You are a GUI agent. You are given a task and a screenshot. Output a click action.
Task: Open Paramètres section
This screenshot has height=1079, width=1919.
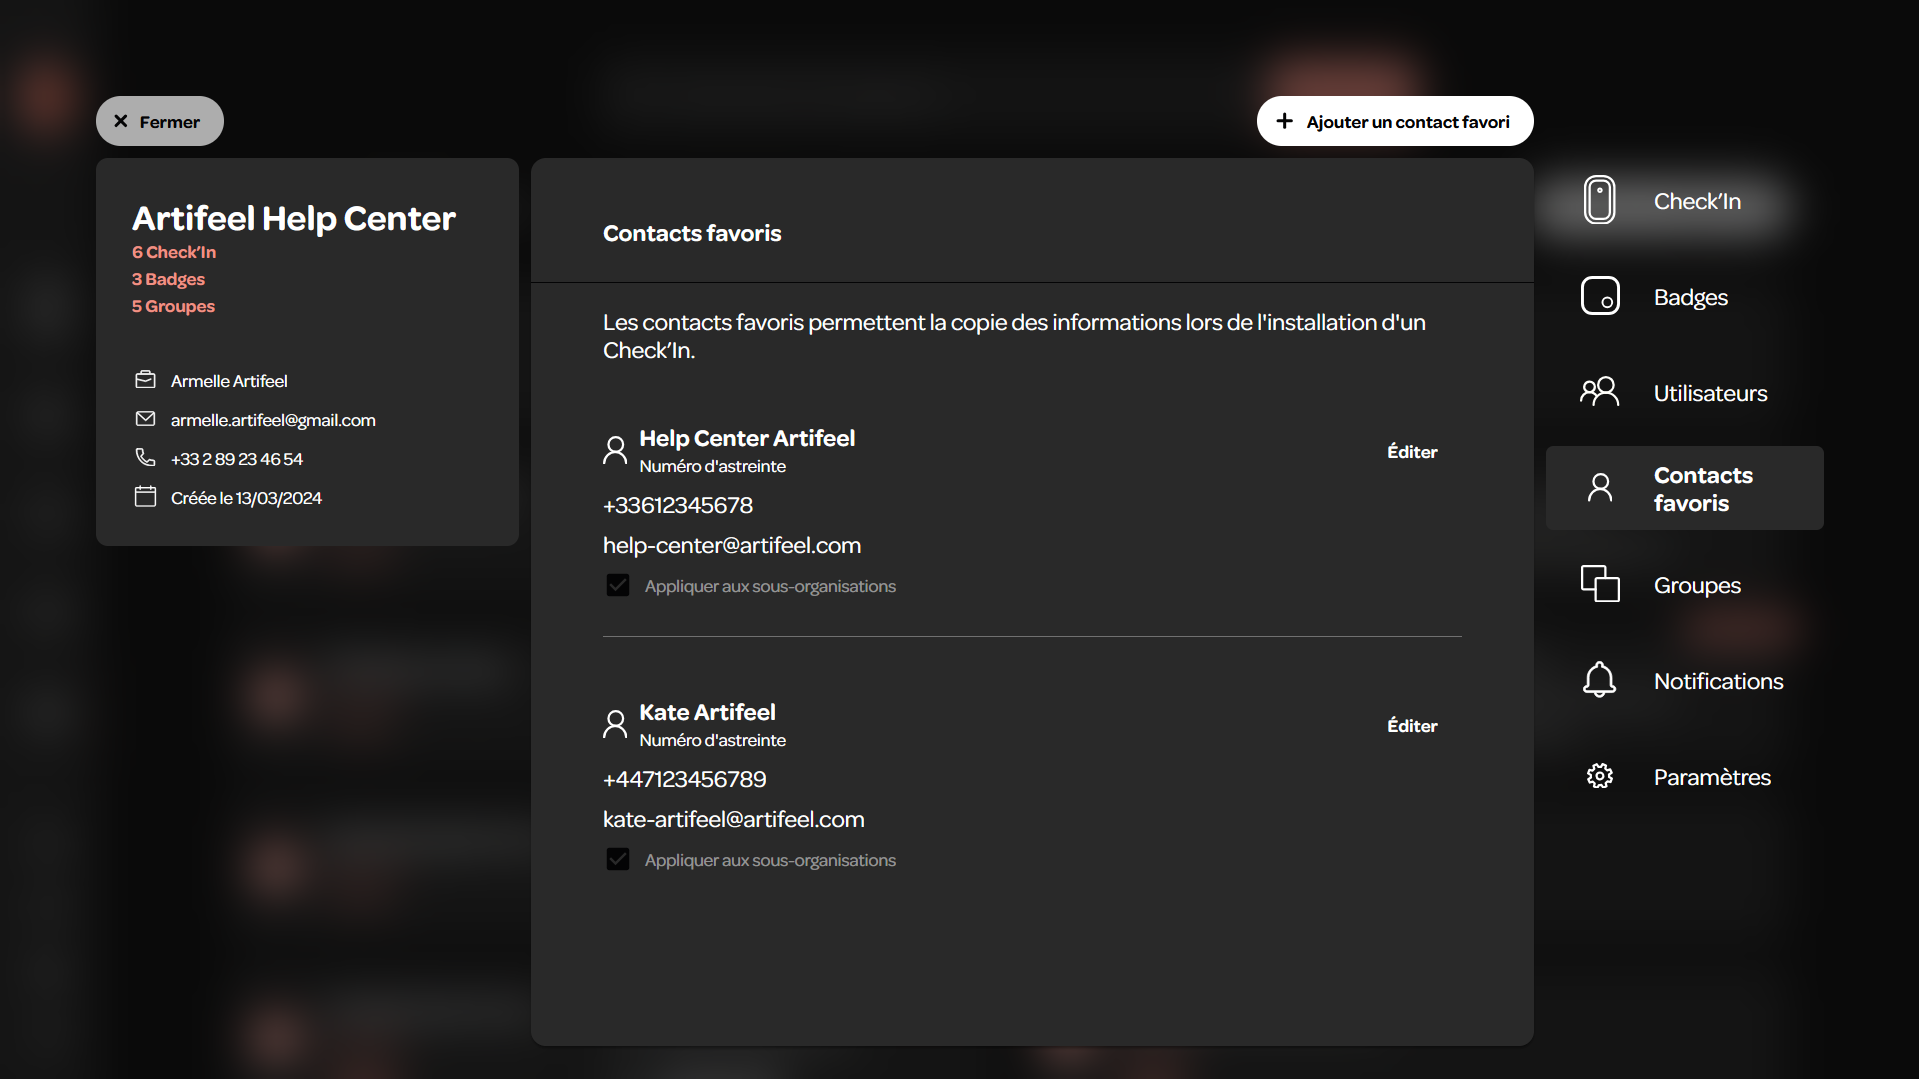(1685, 777)
